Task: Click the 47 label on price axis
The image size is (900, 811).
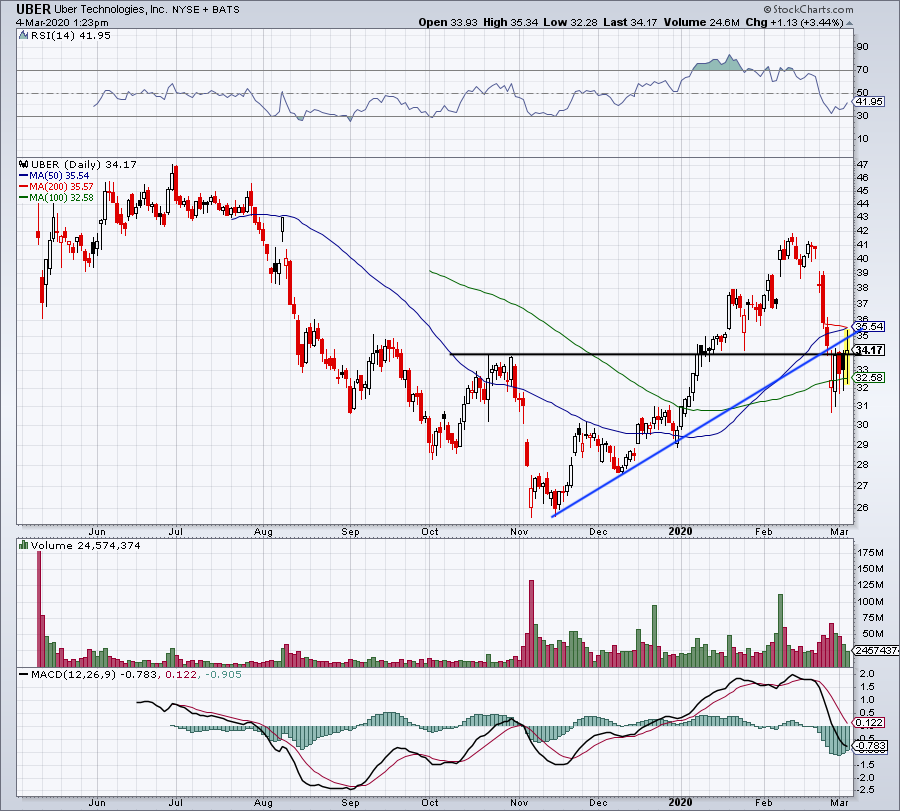Action: click(863, 165)
